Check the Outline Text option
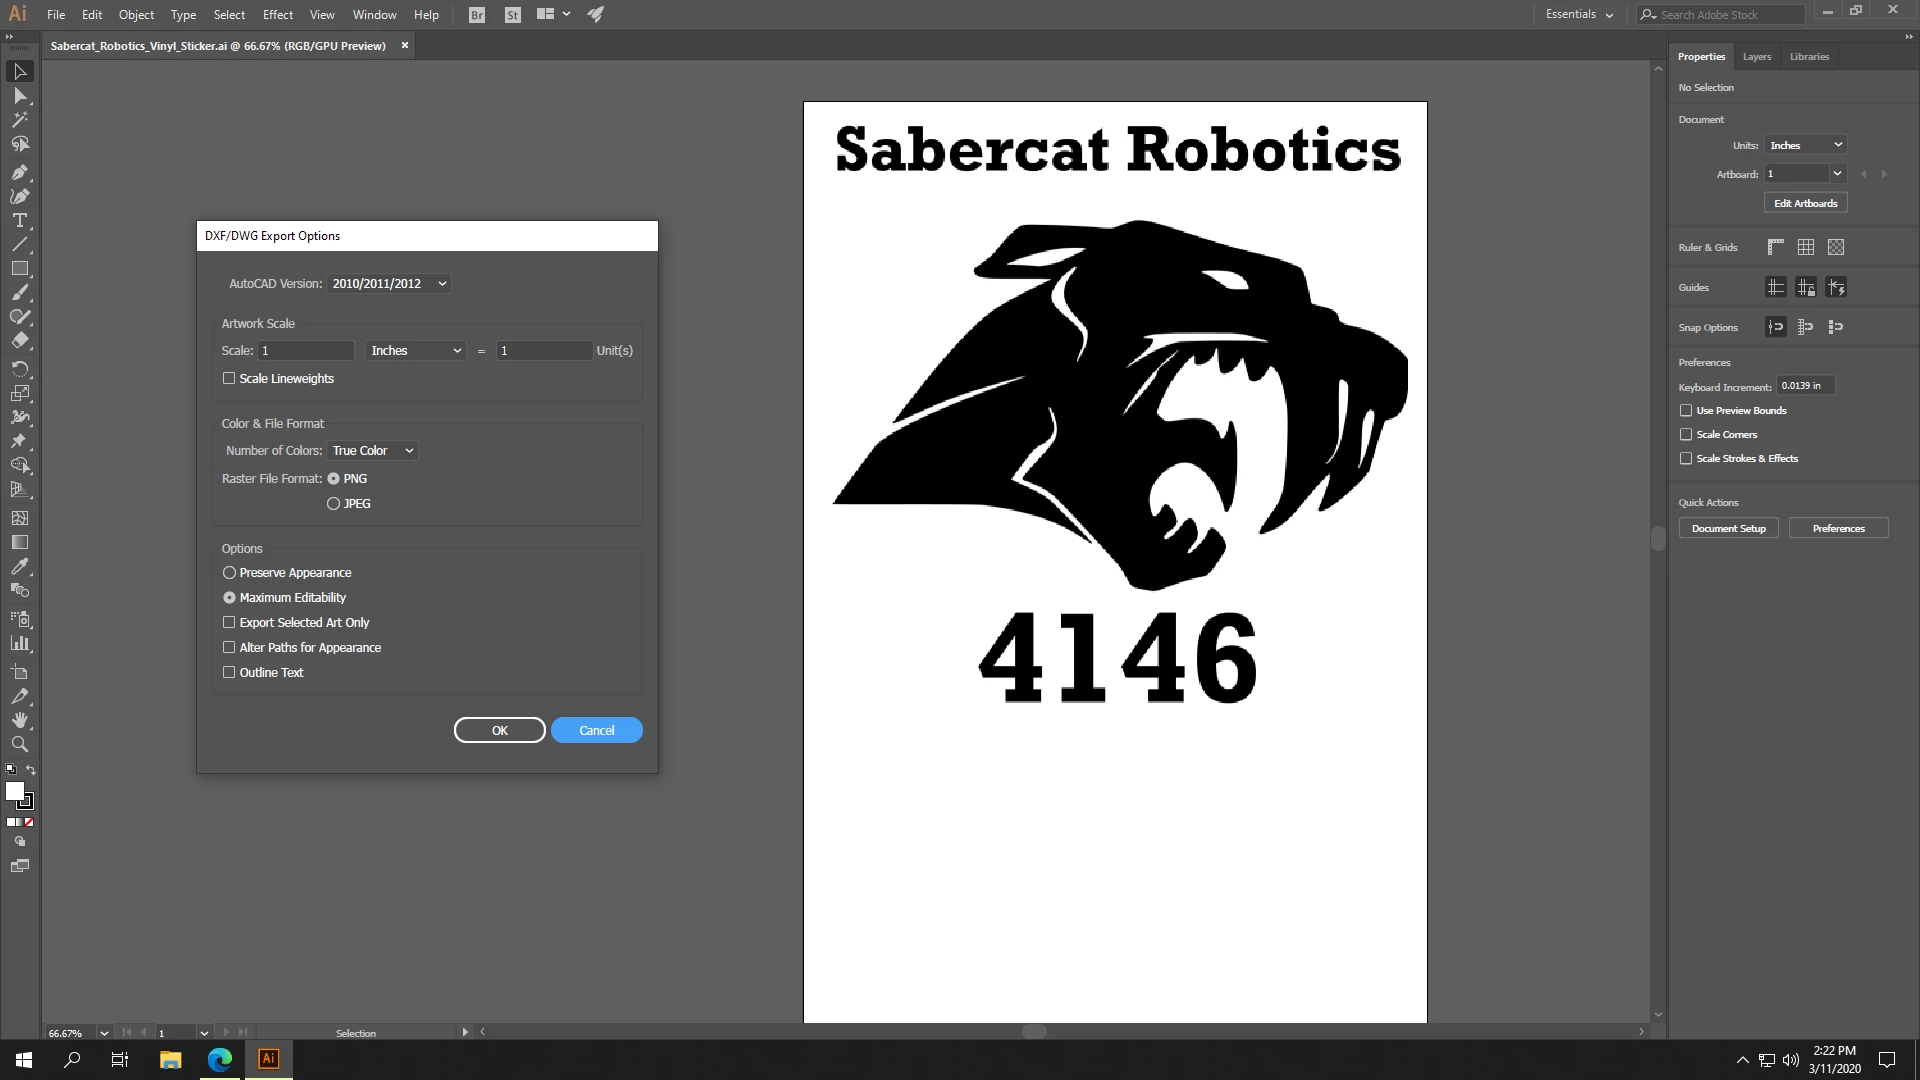Screen dimensions: 1920x1080 [229, 672]
